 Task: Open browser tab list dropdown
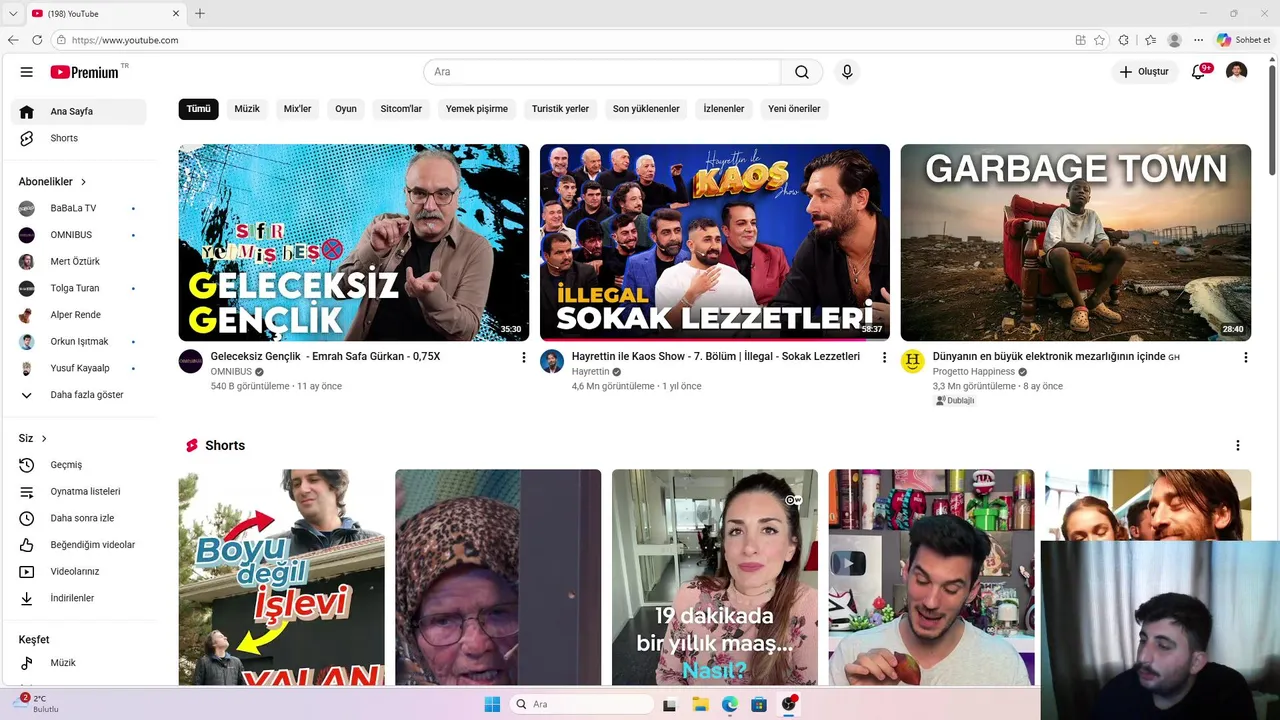(13, 13)
